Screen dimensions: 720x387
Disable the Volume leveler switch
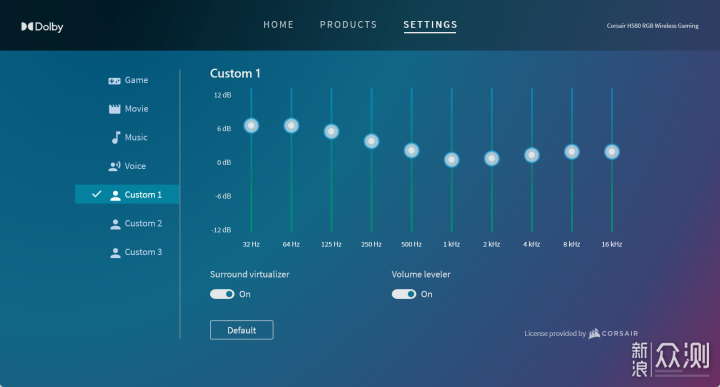coord(404,294)
